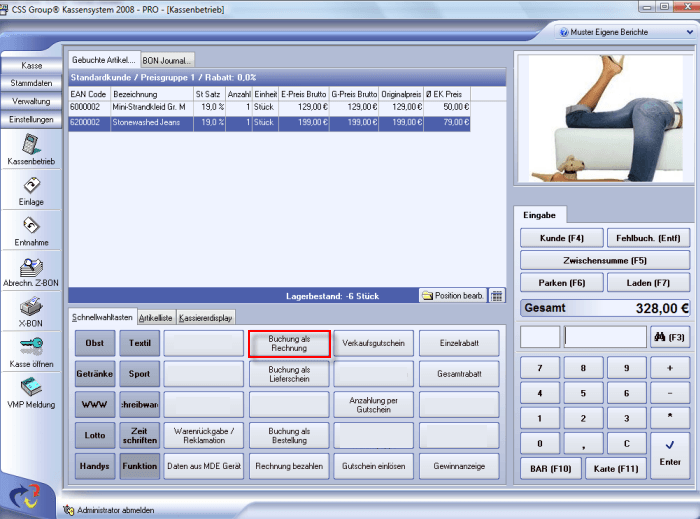The image size is (700, 519).
Task: Open the Kasse menu
Action: 31,66
